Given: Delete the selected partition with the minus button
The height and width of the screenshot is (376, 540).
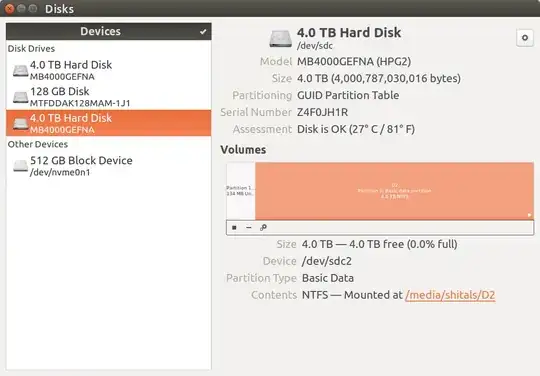Looking at the screenshot, I should (249, 227).
